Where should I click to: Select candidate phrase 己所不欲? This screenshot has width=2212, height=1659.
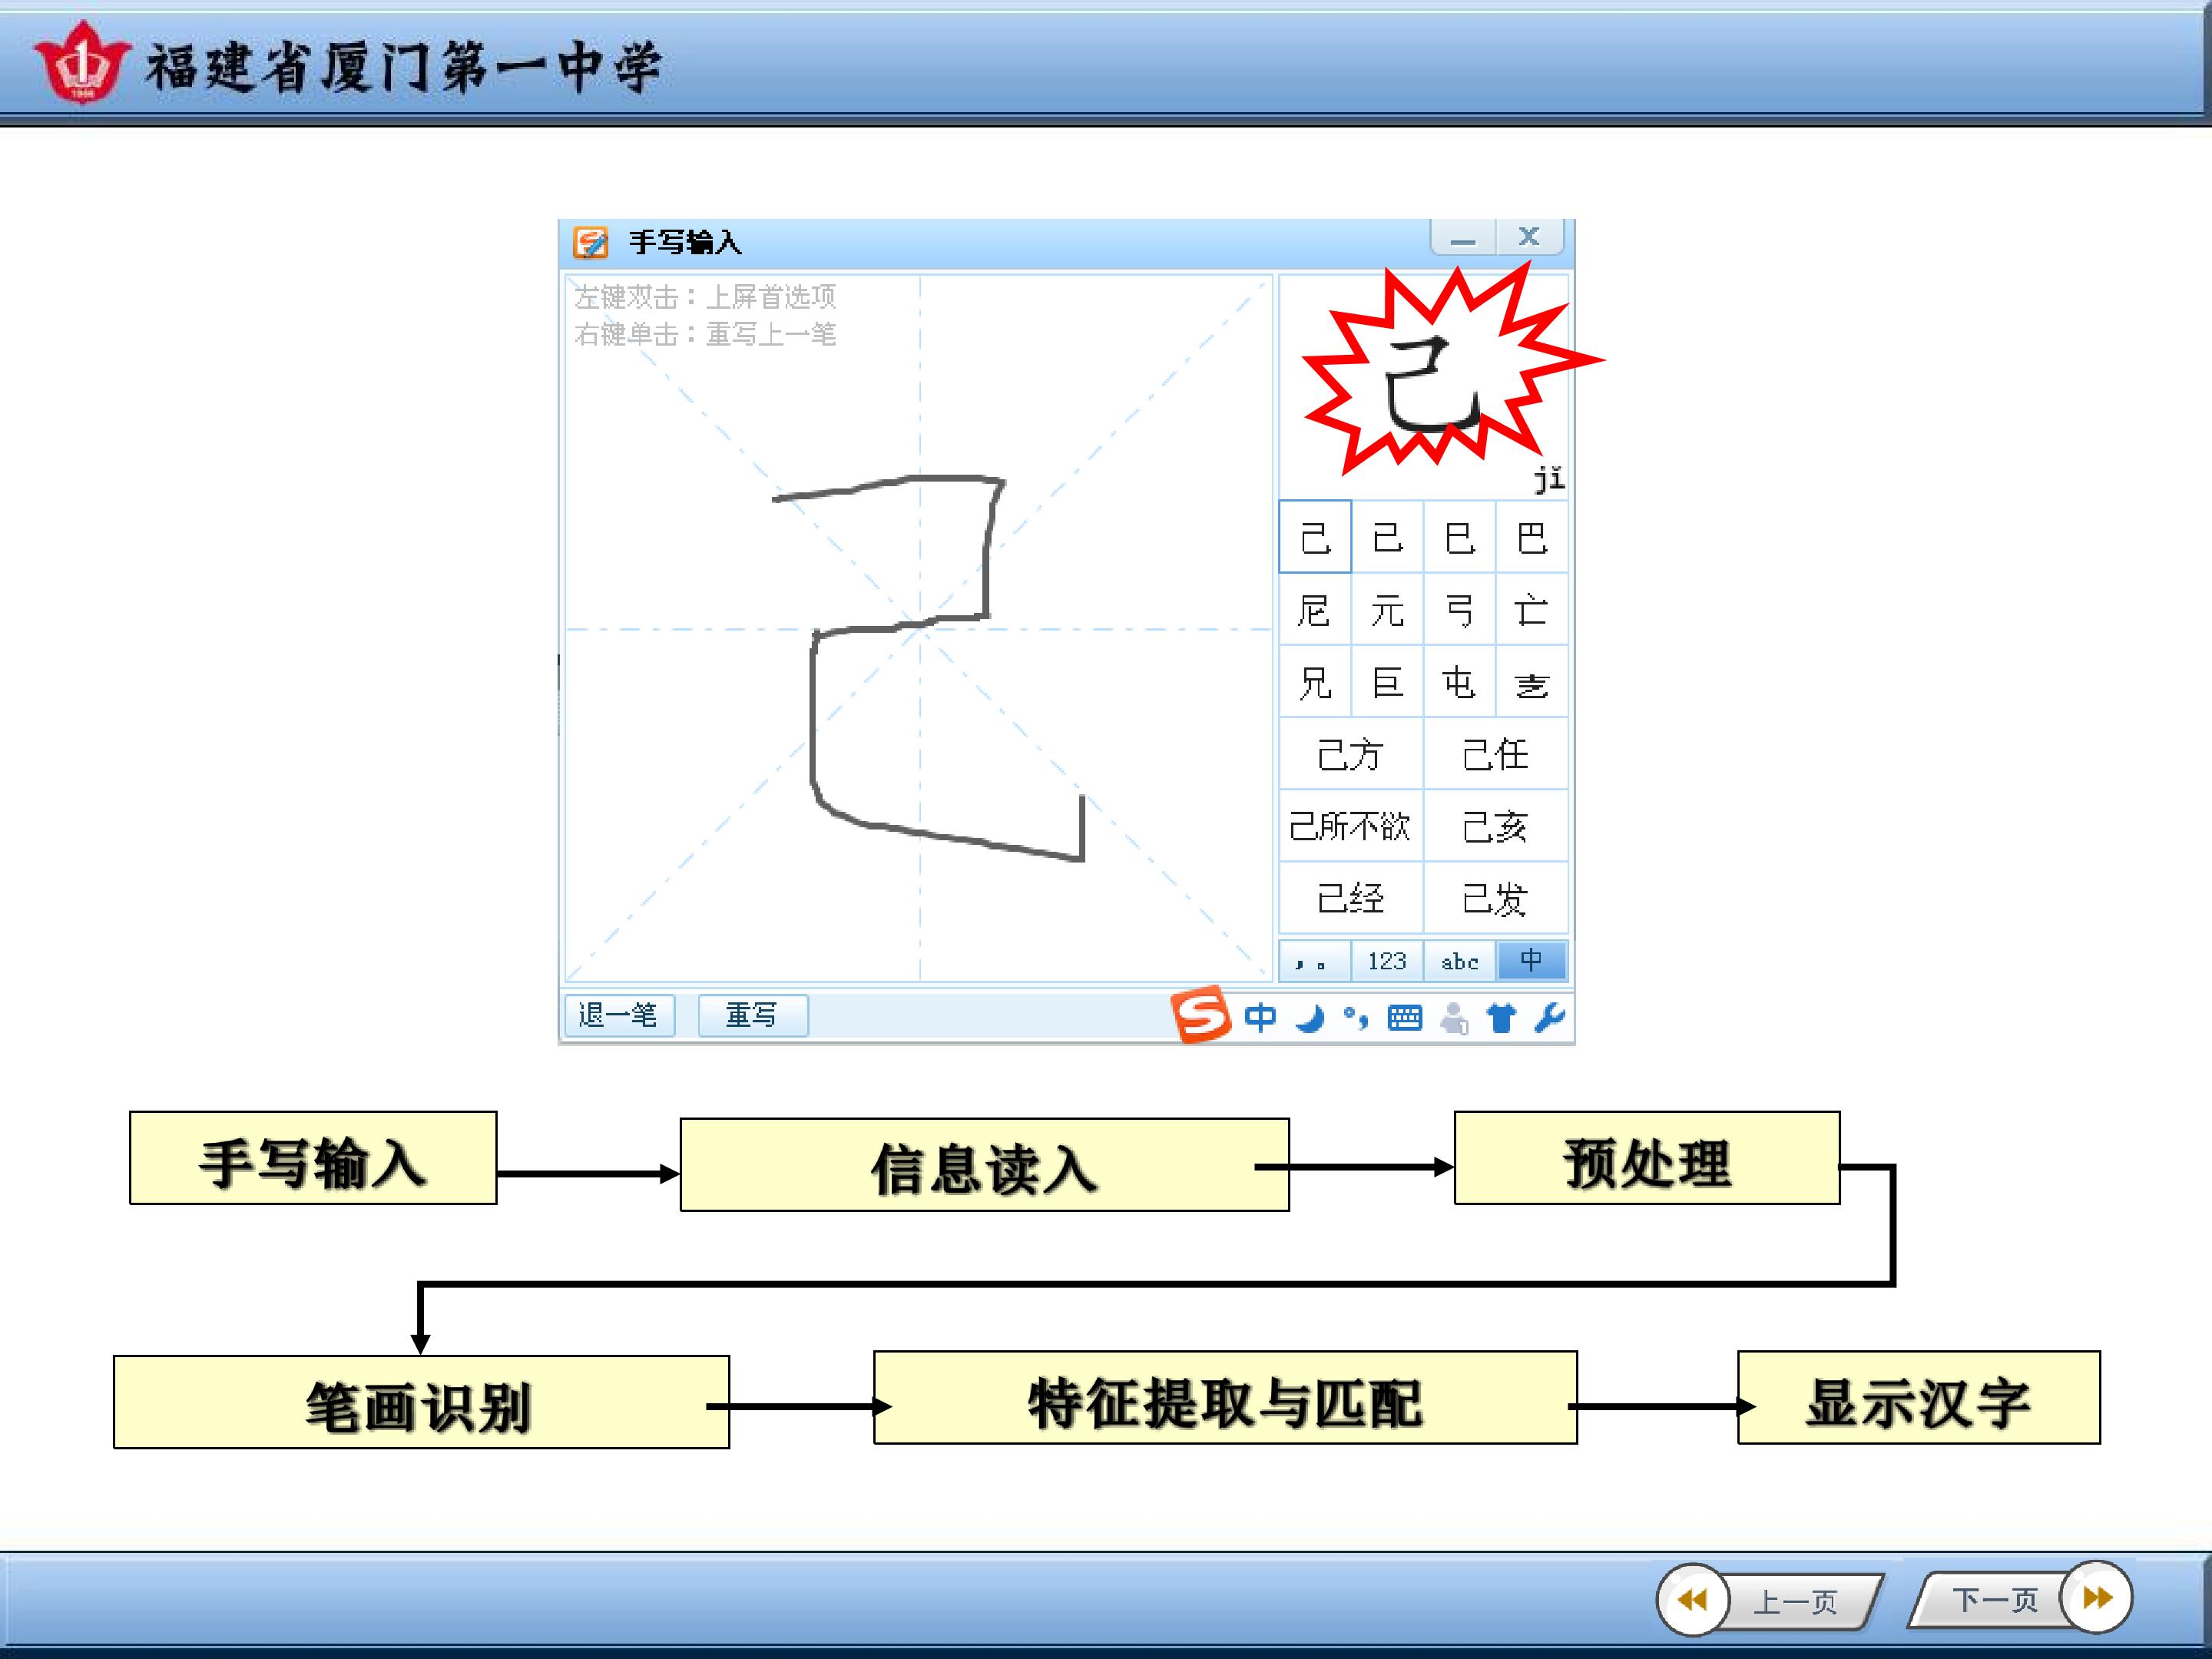tap(1351, 826)
